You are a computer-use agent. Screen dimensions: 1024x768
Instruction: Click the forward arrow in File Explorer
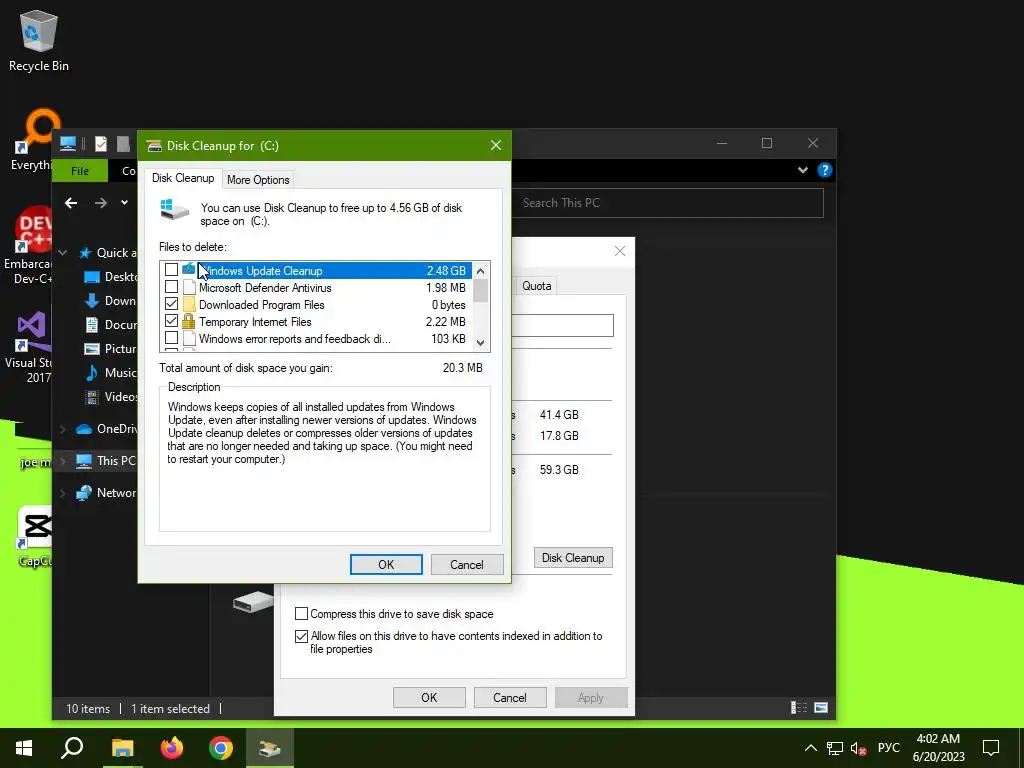[x=101, y=203]
